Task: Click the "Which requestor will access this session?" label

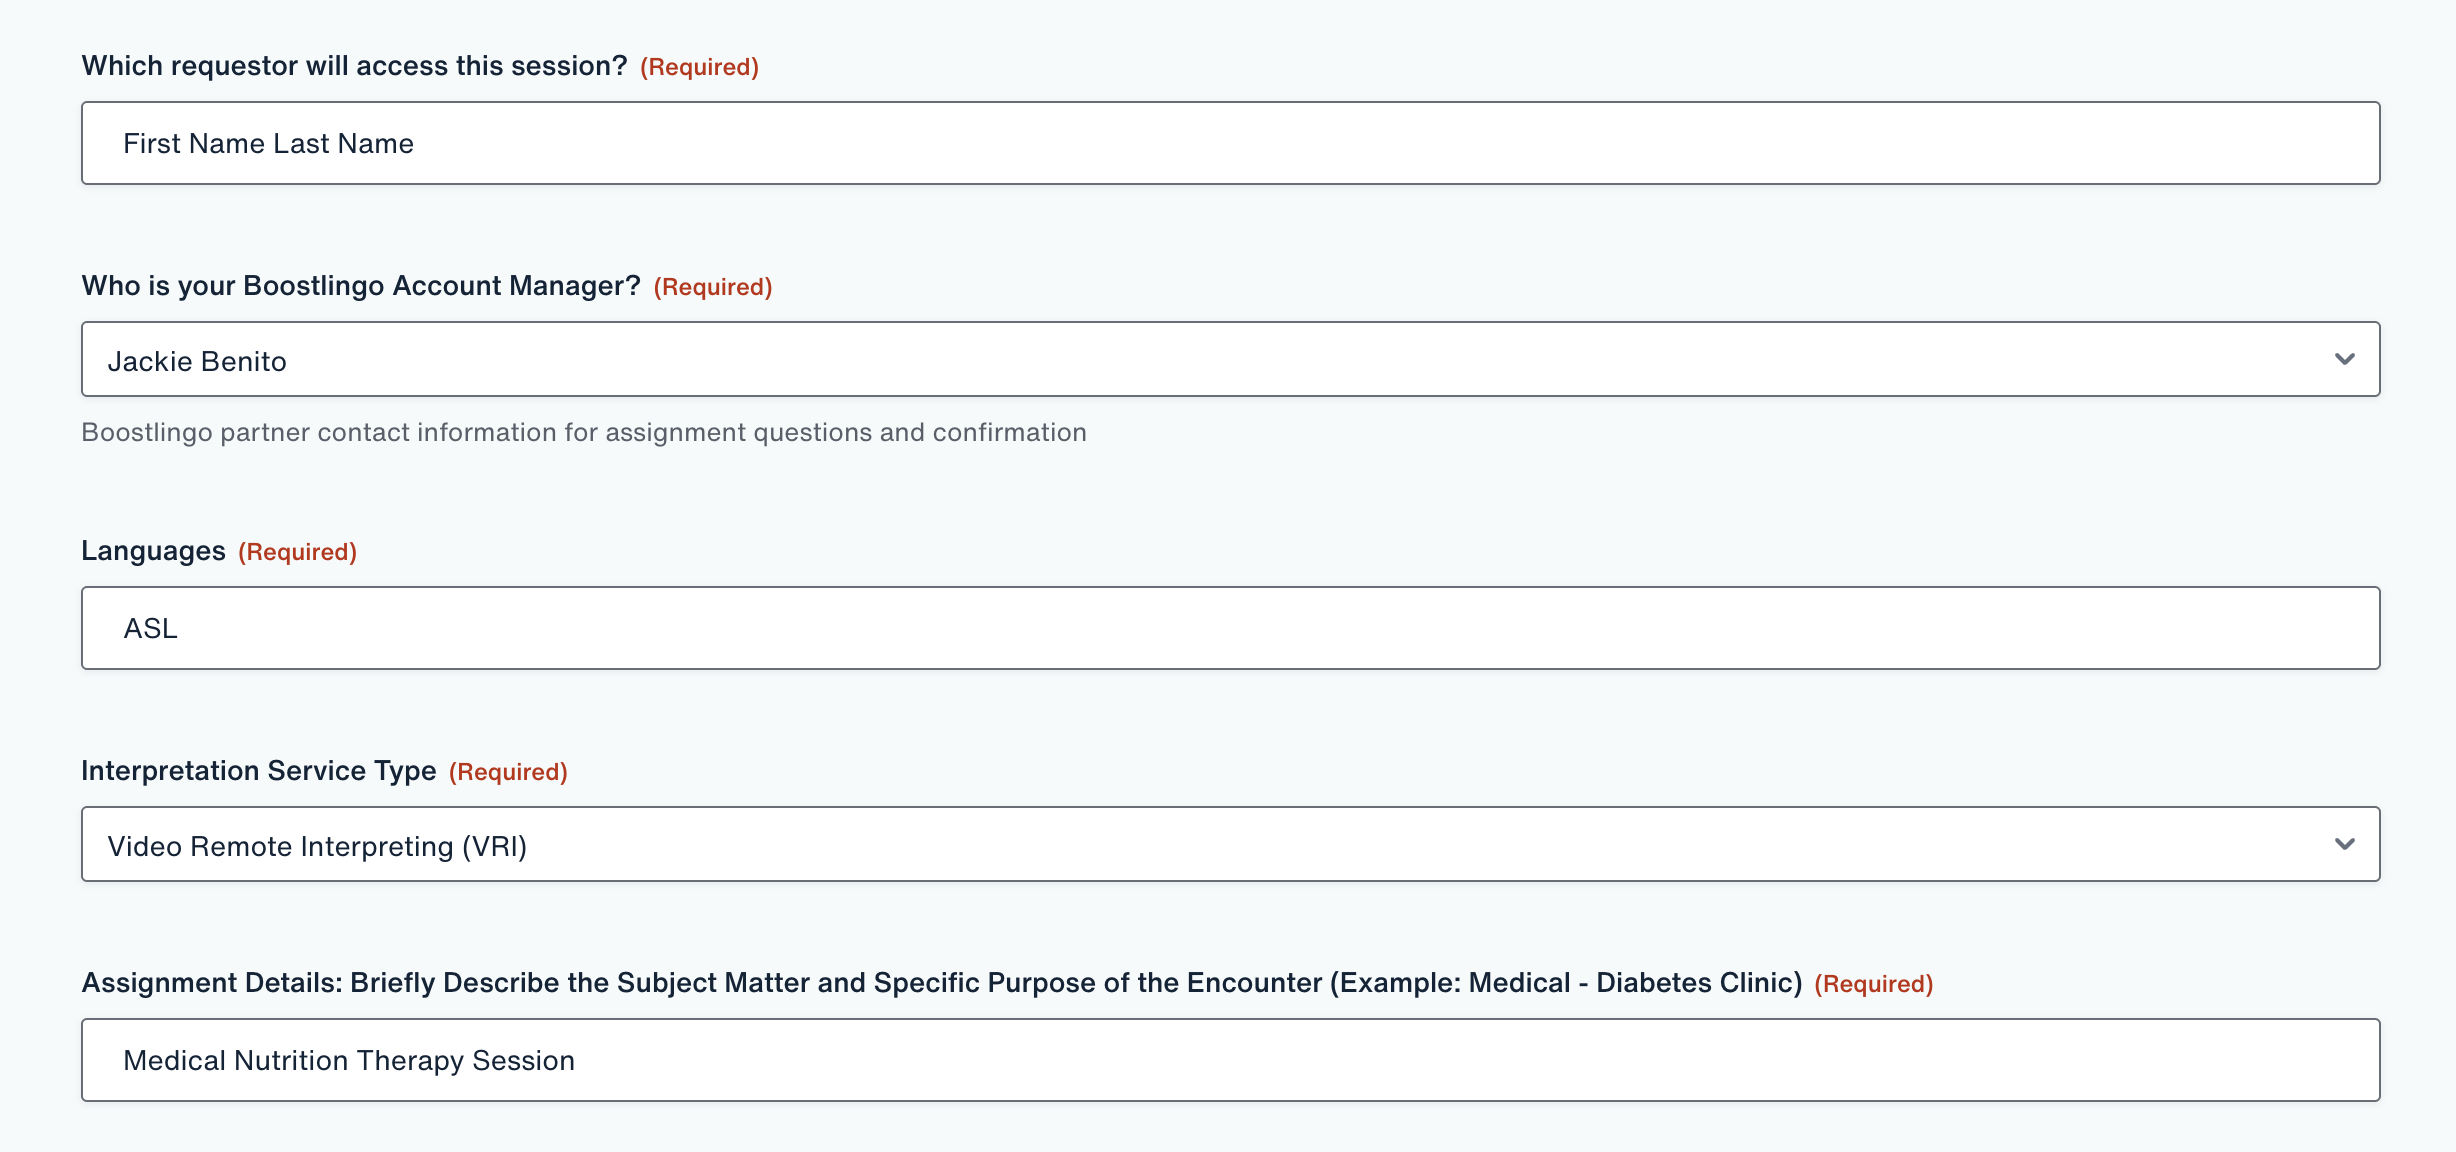Action: click(x=354, y=66)
